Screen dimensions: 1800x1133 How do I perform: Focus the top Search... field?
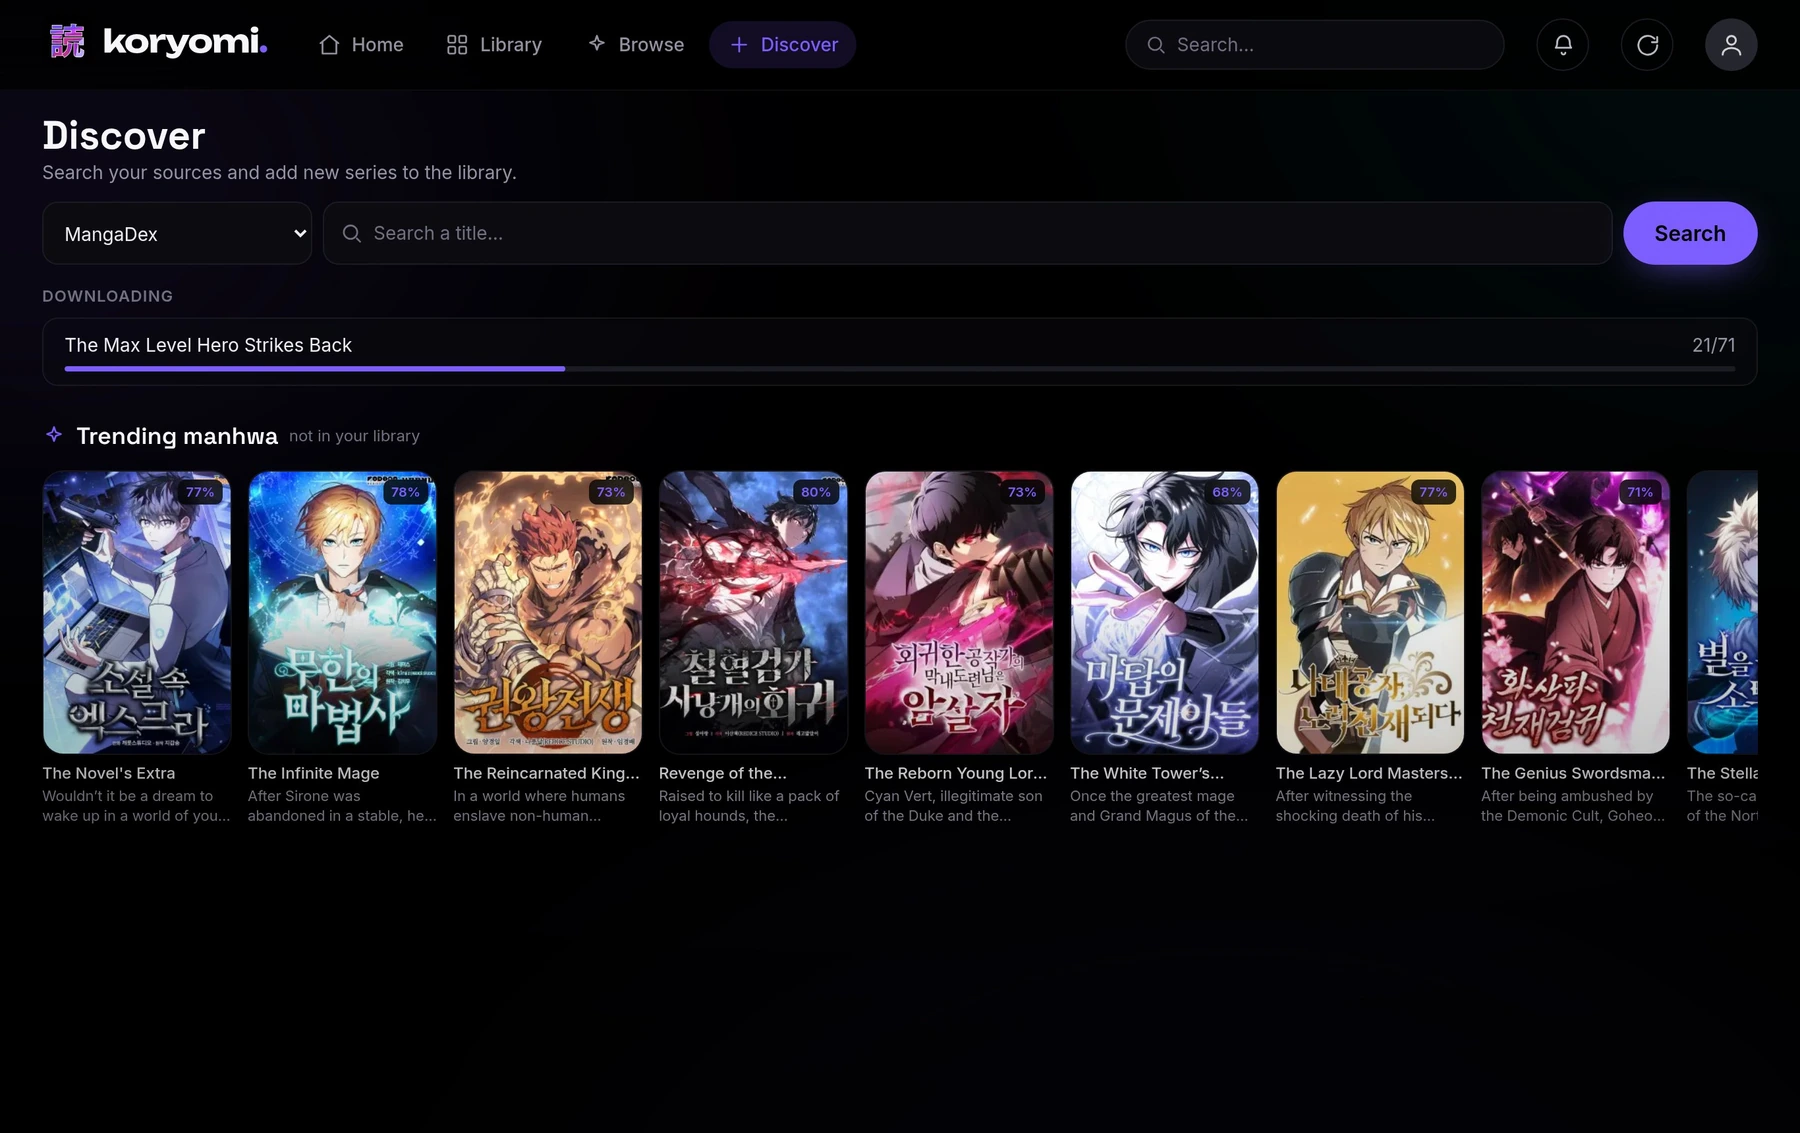(1314, 45)
